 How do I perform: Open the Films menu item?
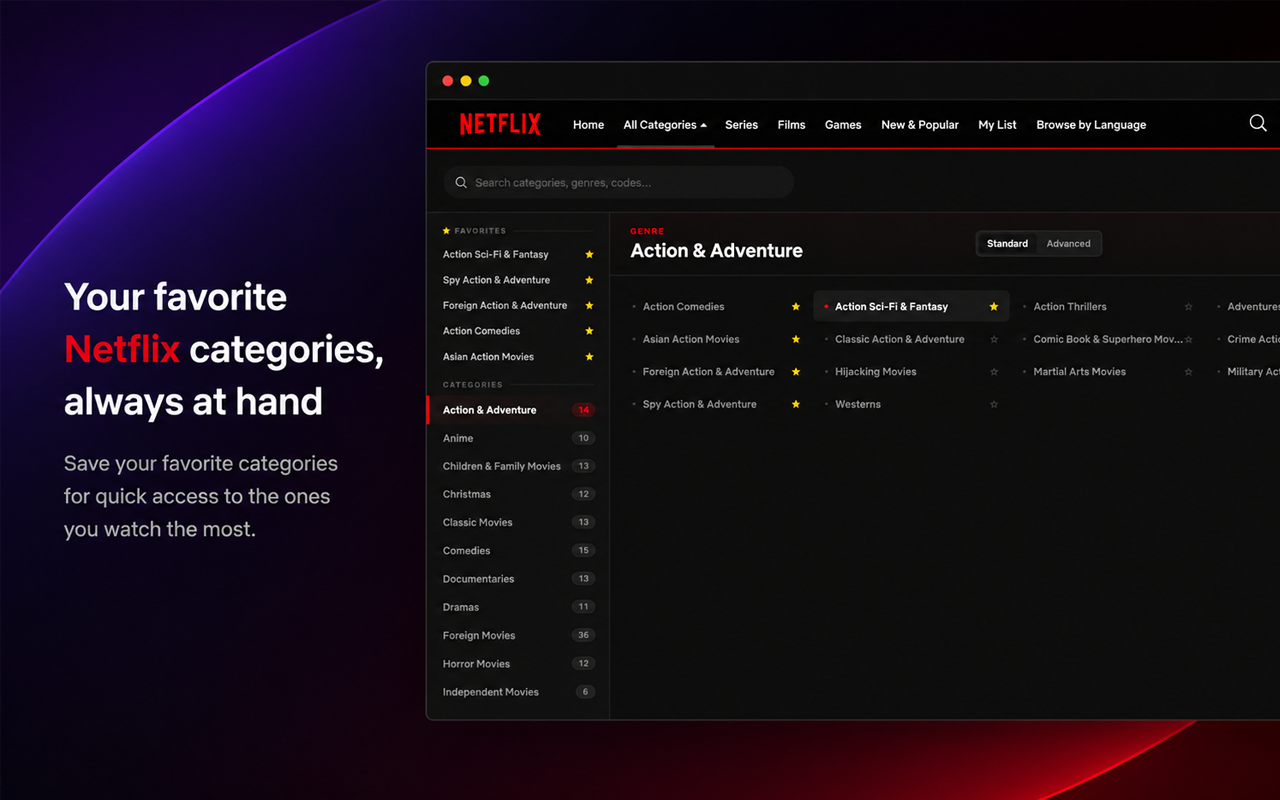791,125
